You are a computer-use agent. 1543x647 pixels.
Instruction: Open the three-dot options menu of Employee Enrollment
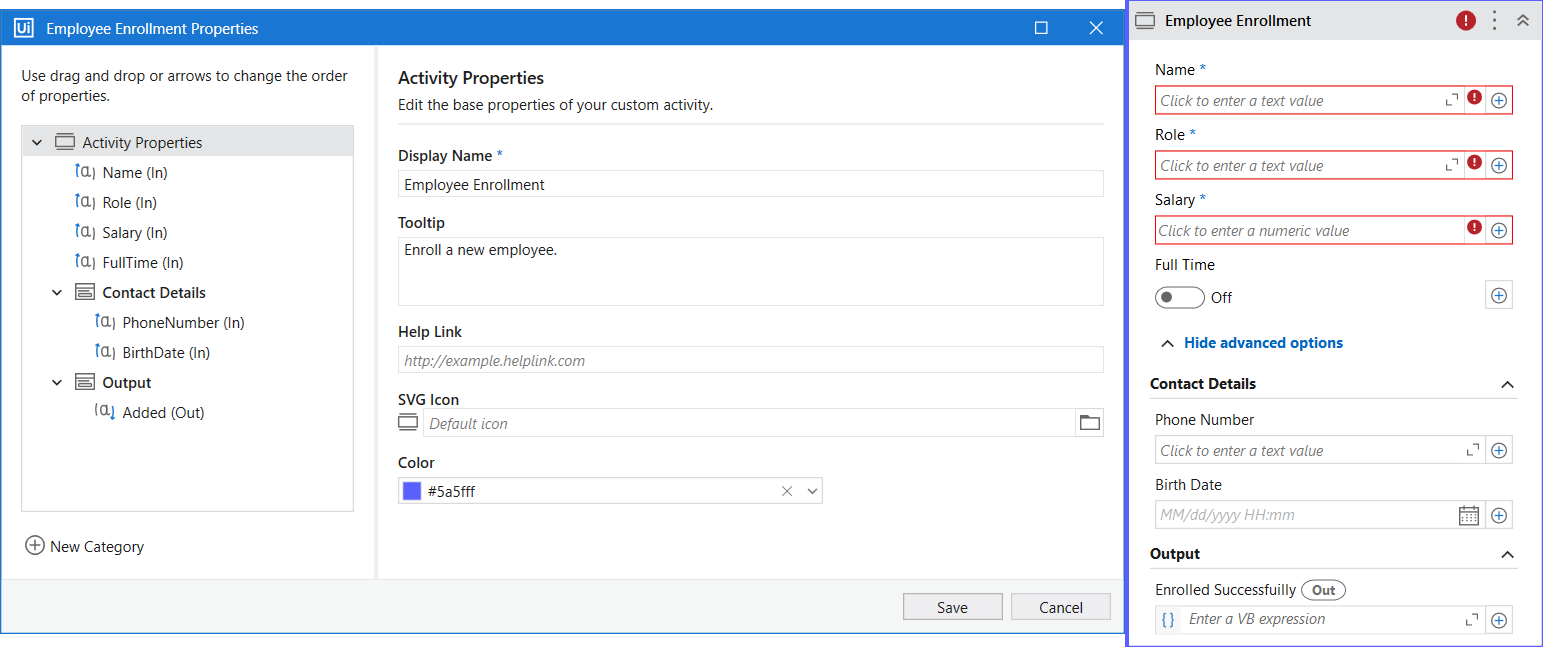1495,20
